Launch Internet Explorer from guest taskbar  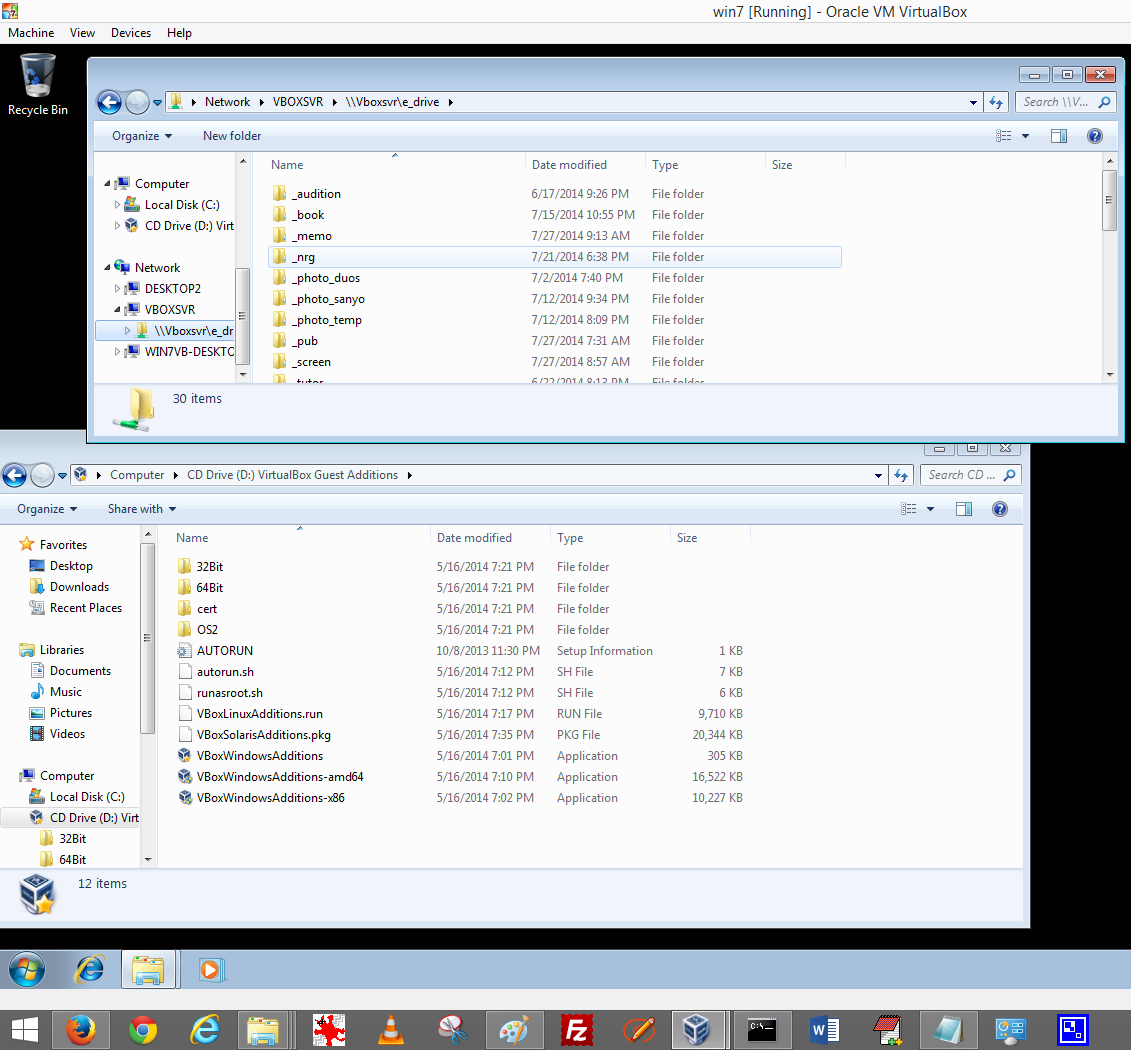(x=89, y=970)
